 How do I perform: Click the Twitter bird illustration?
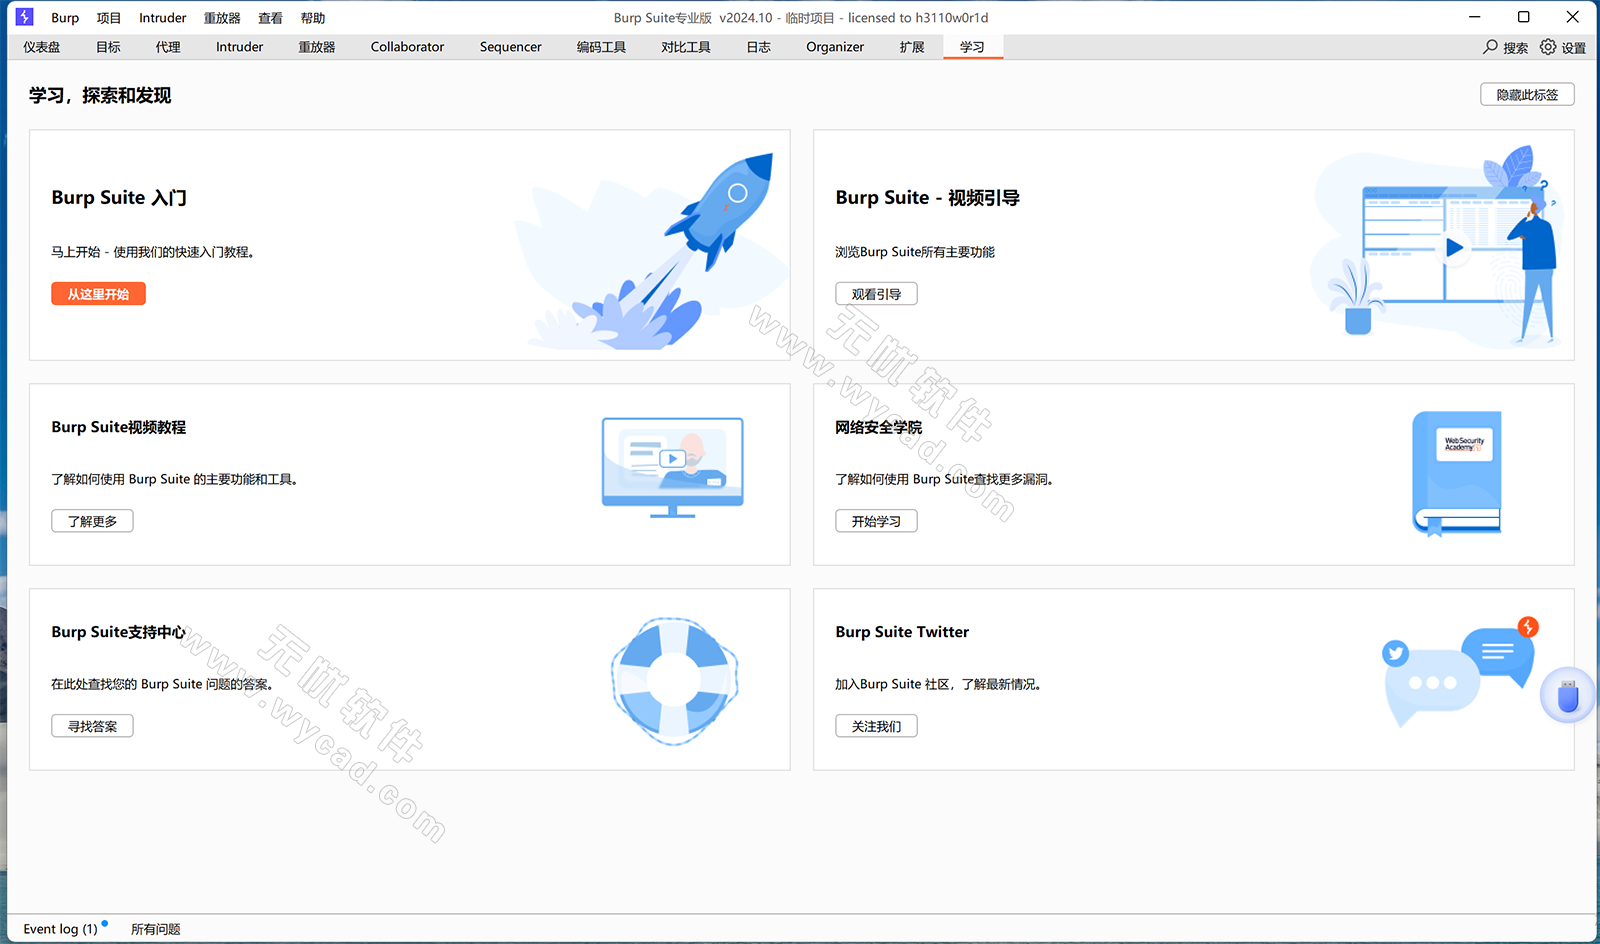click(1395, 652)
